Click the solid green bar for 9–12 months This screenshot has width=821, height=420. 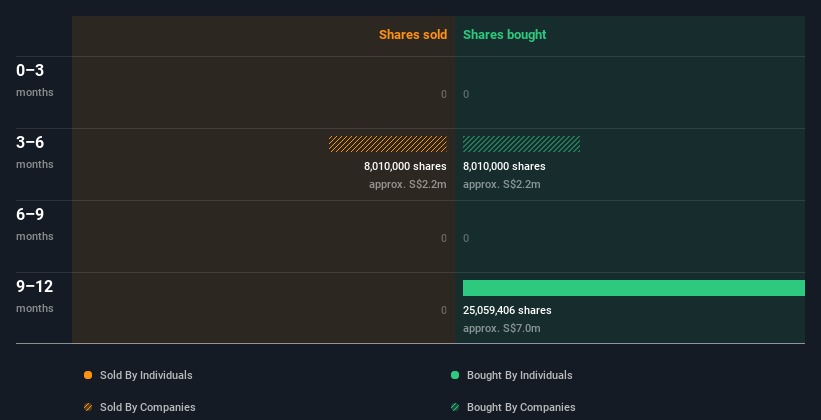634,288
